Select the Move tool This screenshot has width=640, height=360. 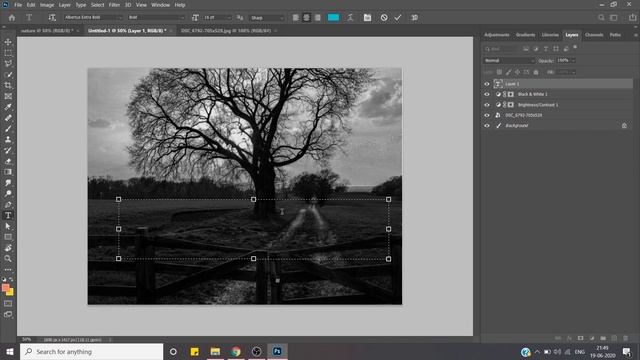(x=8, y=42)
